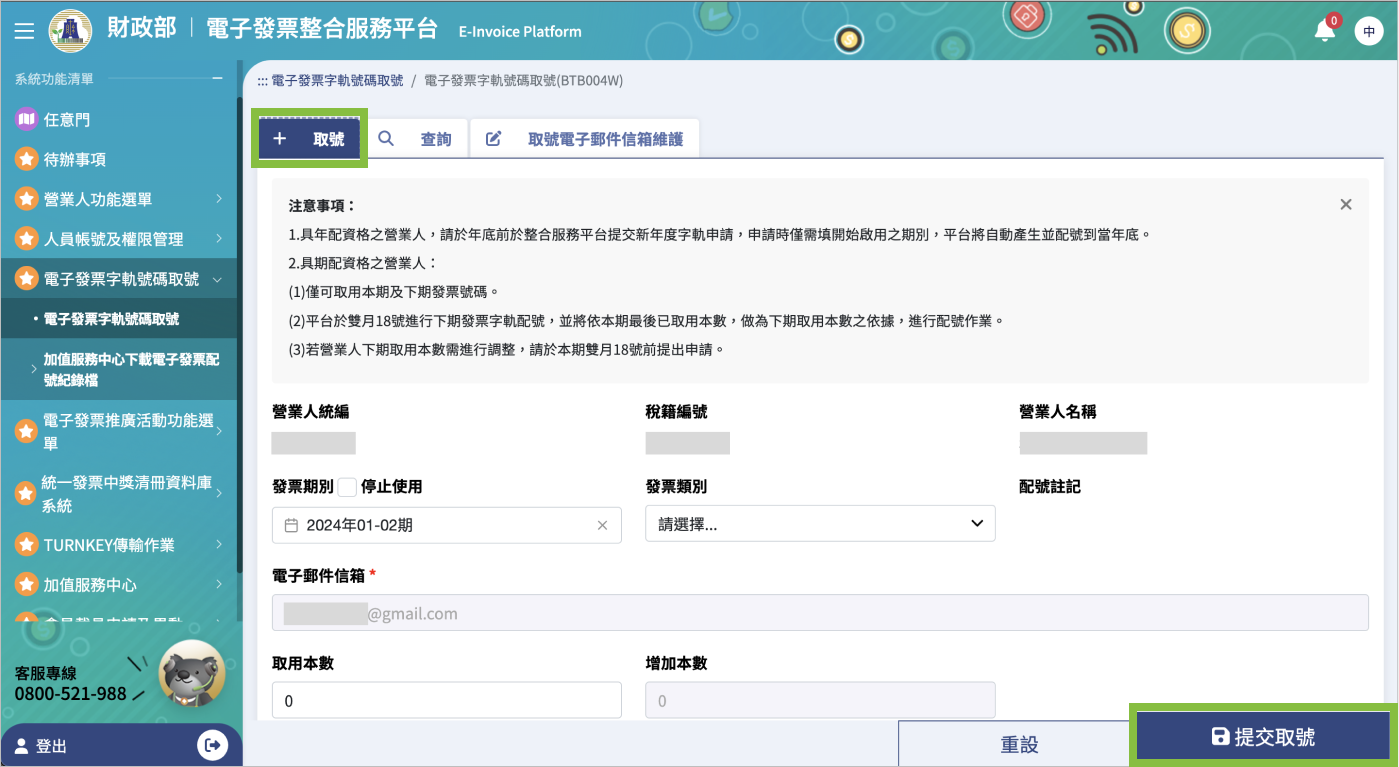Viewport: 1399px width, 767px height.
Task: Click the bear mascot customer service icon
Action: 191,674
